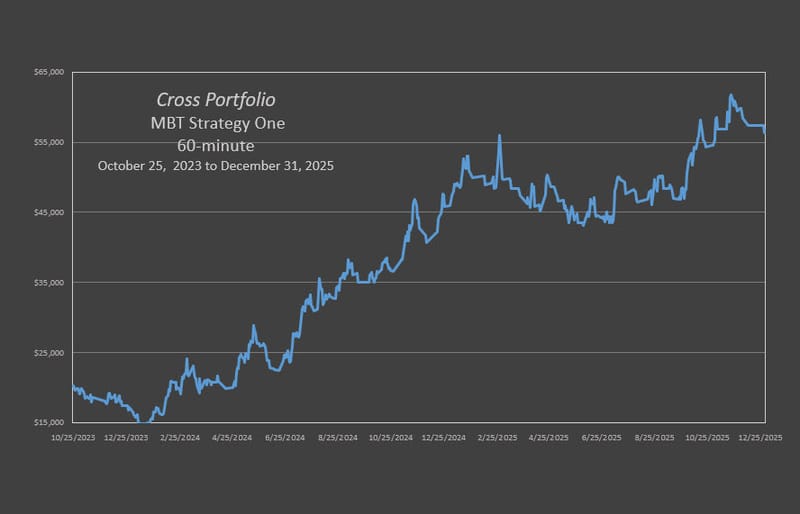Pick the $35,000 y-axis label
The width and height of the screenshot is (800, 514).
pyautogui.click(x=49, y=282)
